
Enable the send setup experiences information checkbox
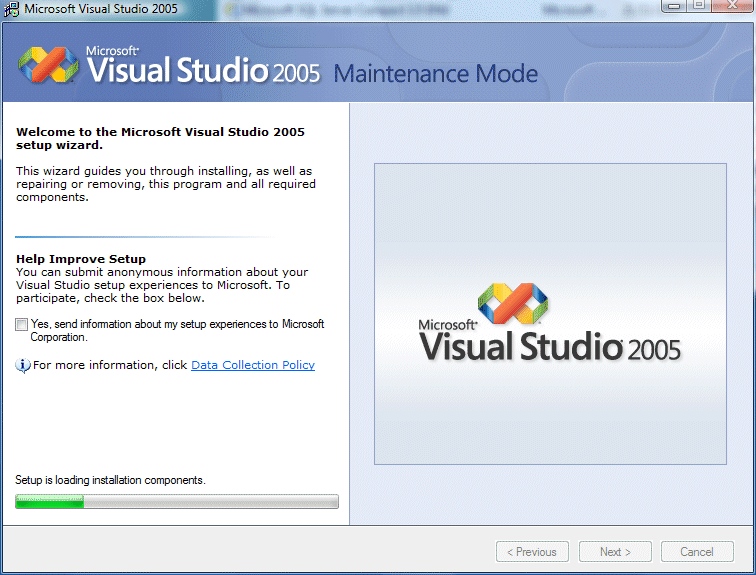click(x=21, y=324)
